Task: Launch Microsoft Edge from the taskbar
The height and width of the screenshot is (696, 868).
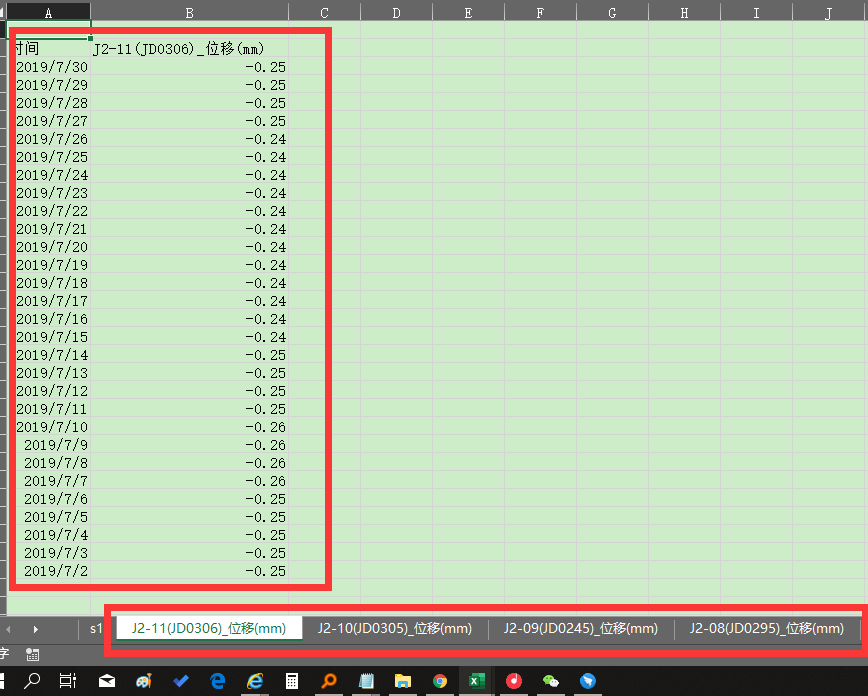Action: point(217,680)
